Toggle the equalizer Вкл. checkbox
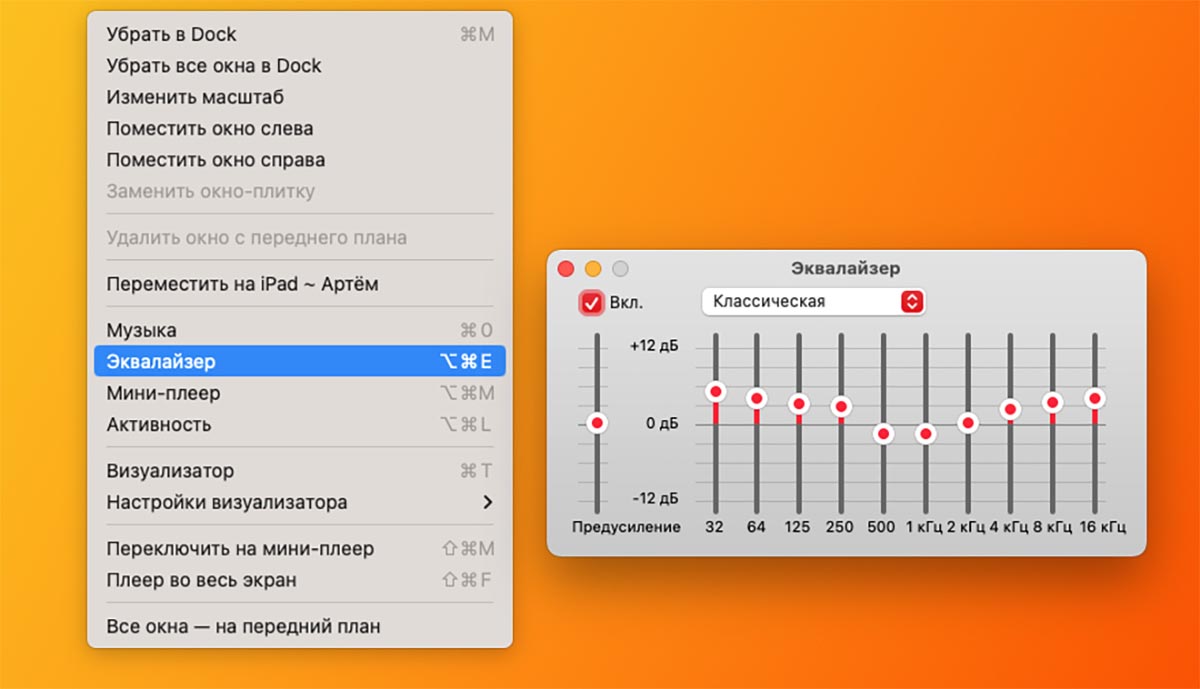Image resolution: width=1200 pixels, height=689 pixels. click(592, 302)
